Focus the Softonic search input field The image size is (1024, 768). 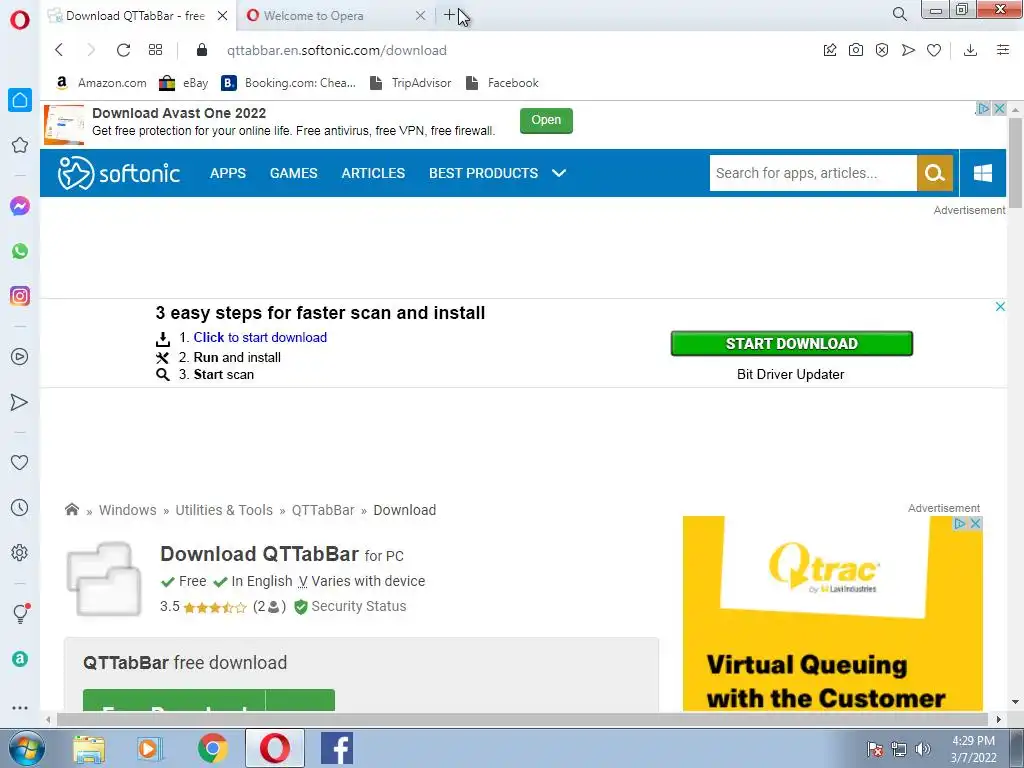[813, 173]
